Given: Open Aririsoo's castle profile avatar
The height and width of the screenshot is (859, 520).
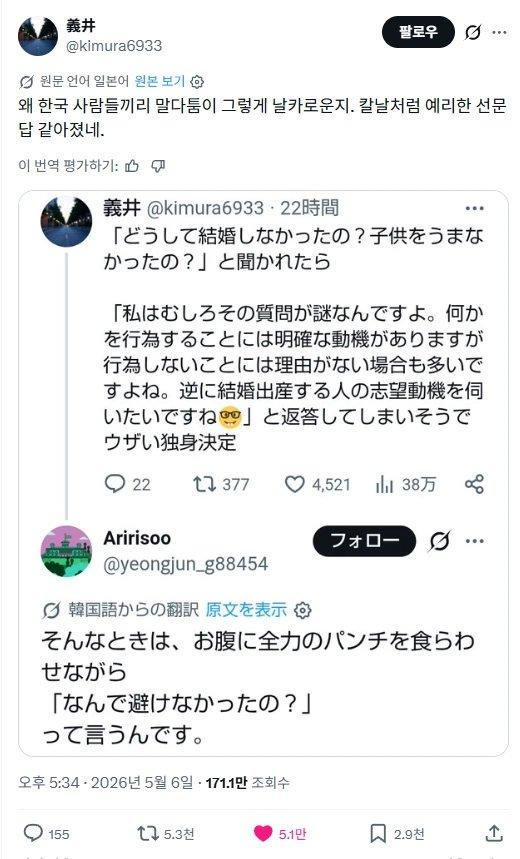Looking at the screenshot, I should pos(66,551).
